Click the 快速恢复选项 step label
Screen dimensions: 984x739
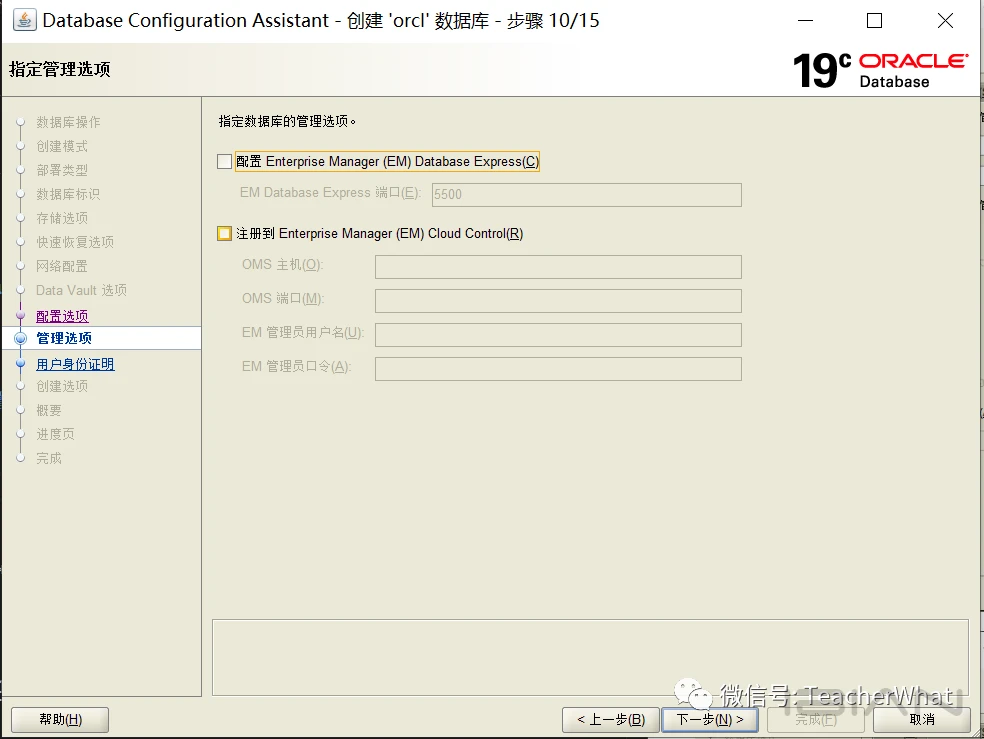point(75,242)
